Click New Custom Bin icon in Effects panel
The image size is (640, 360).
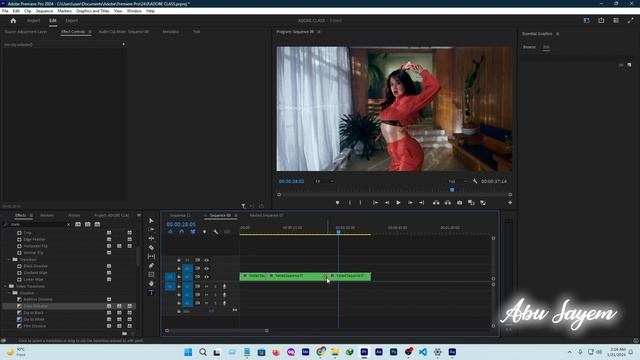click(x=124, y=333)
